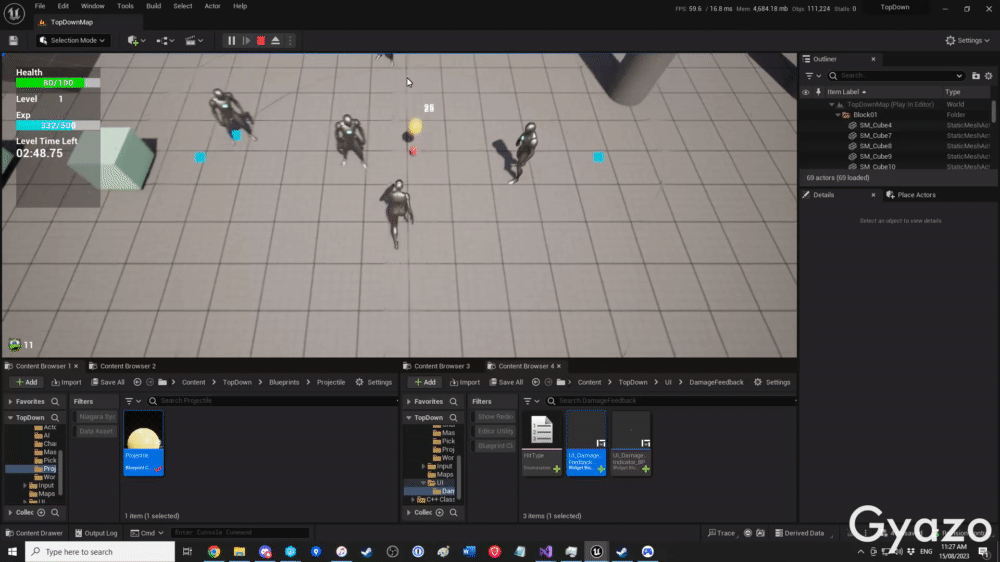This screenshot has width=1000, height=562.
Task: Open the cinematics sequence toolbar menu
Action: pos(193,40)
